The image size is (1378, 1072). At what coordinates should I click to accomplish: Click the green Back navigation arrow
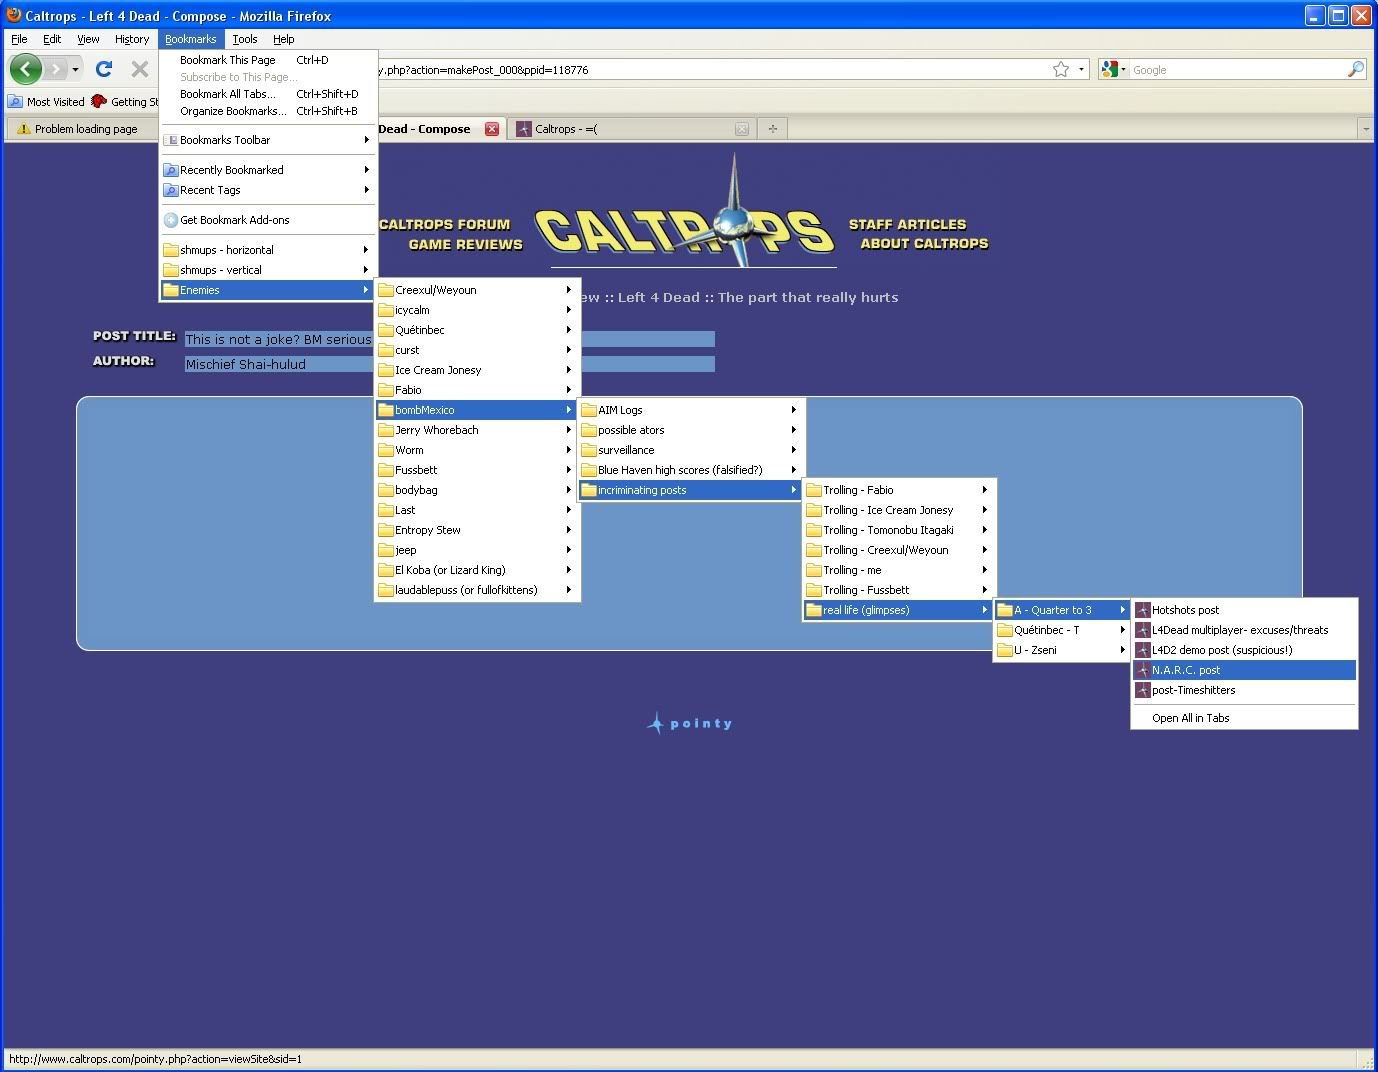tap(26, 69)
